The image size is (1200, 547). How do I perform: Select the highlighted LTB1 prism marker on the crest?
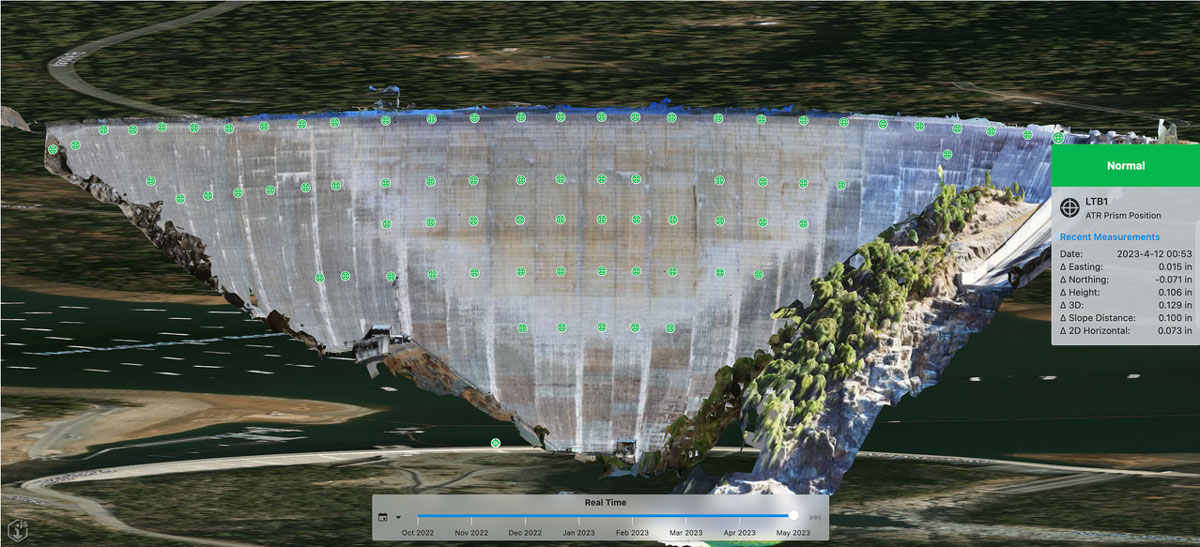click(x=1058, y=138)
